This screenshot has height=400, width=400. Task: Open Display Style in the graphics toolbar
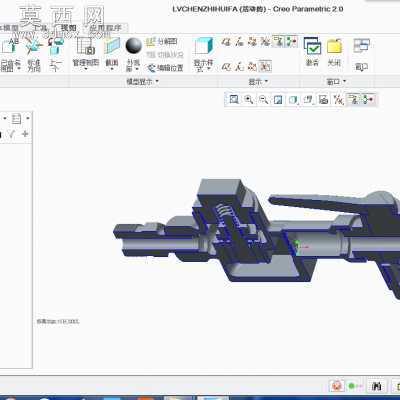pos(293,100)
